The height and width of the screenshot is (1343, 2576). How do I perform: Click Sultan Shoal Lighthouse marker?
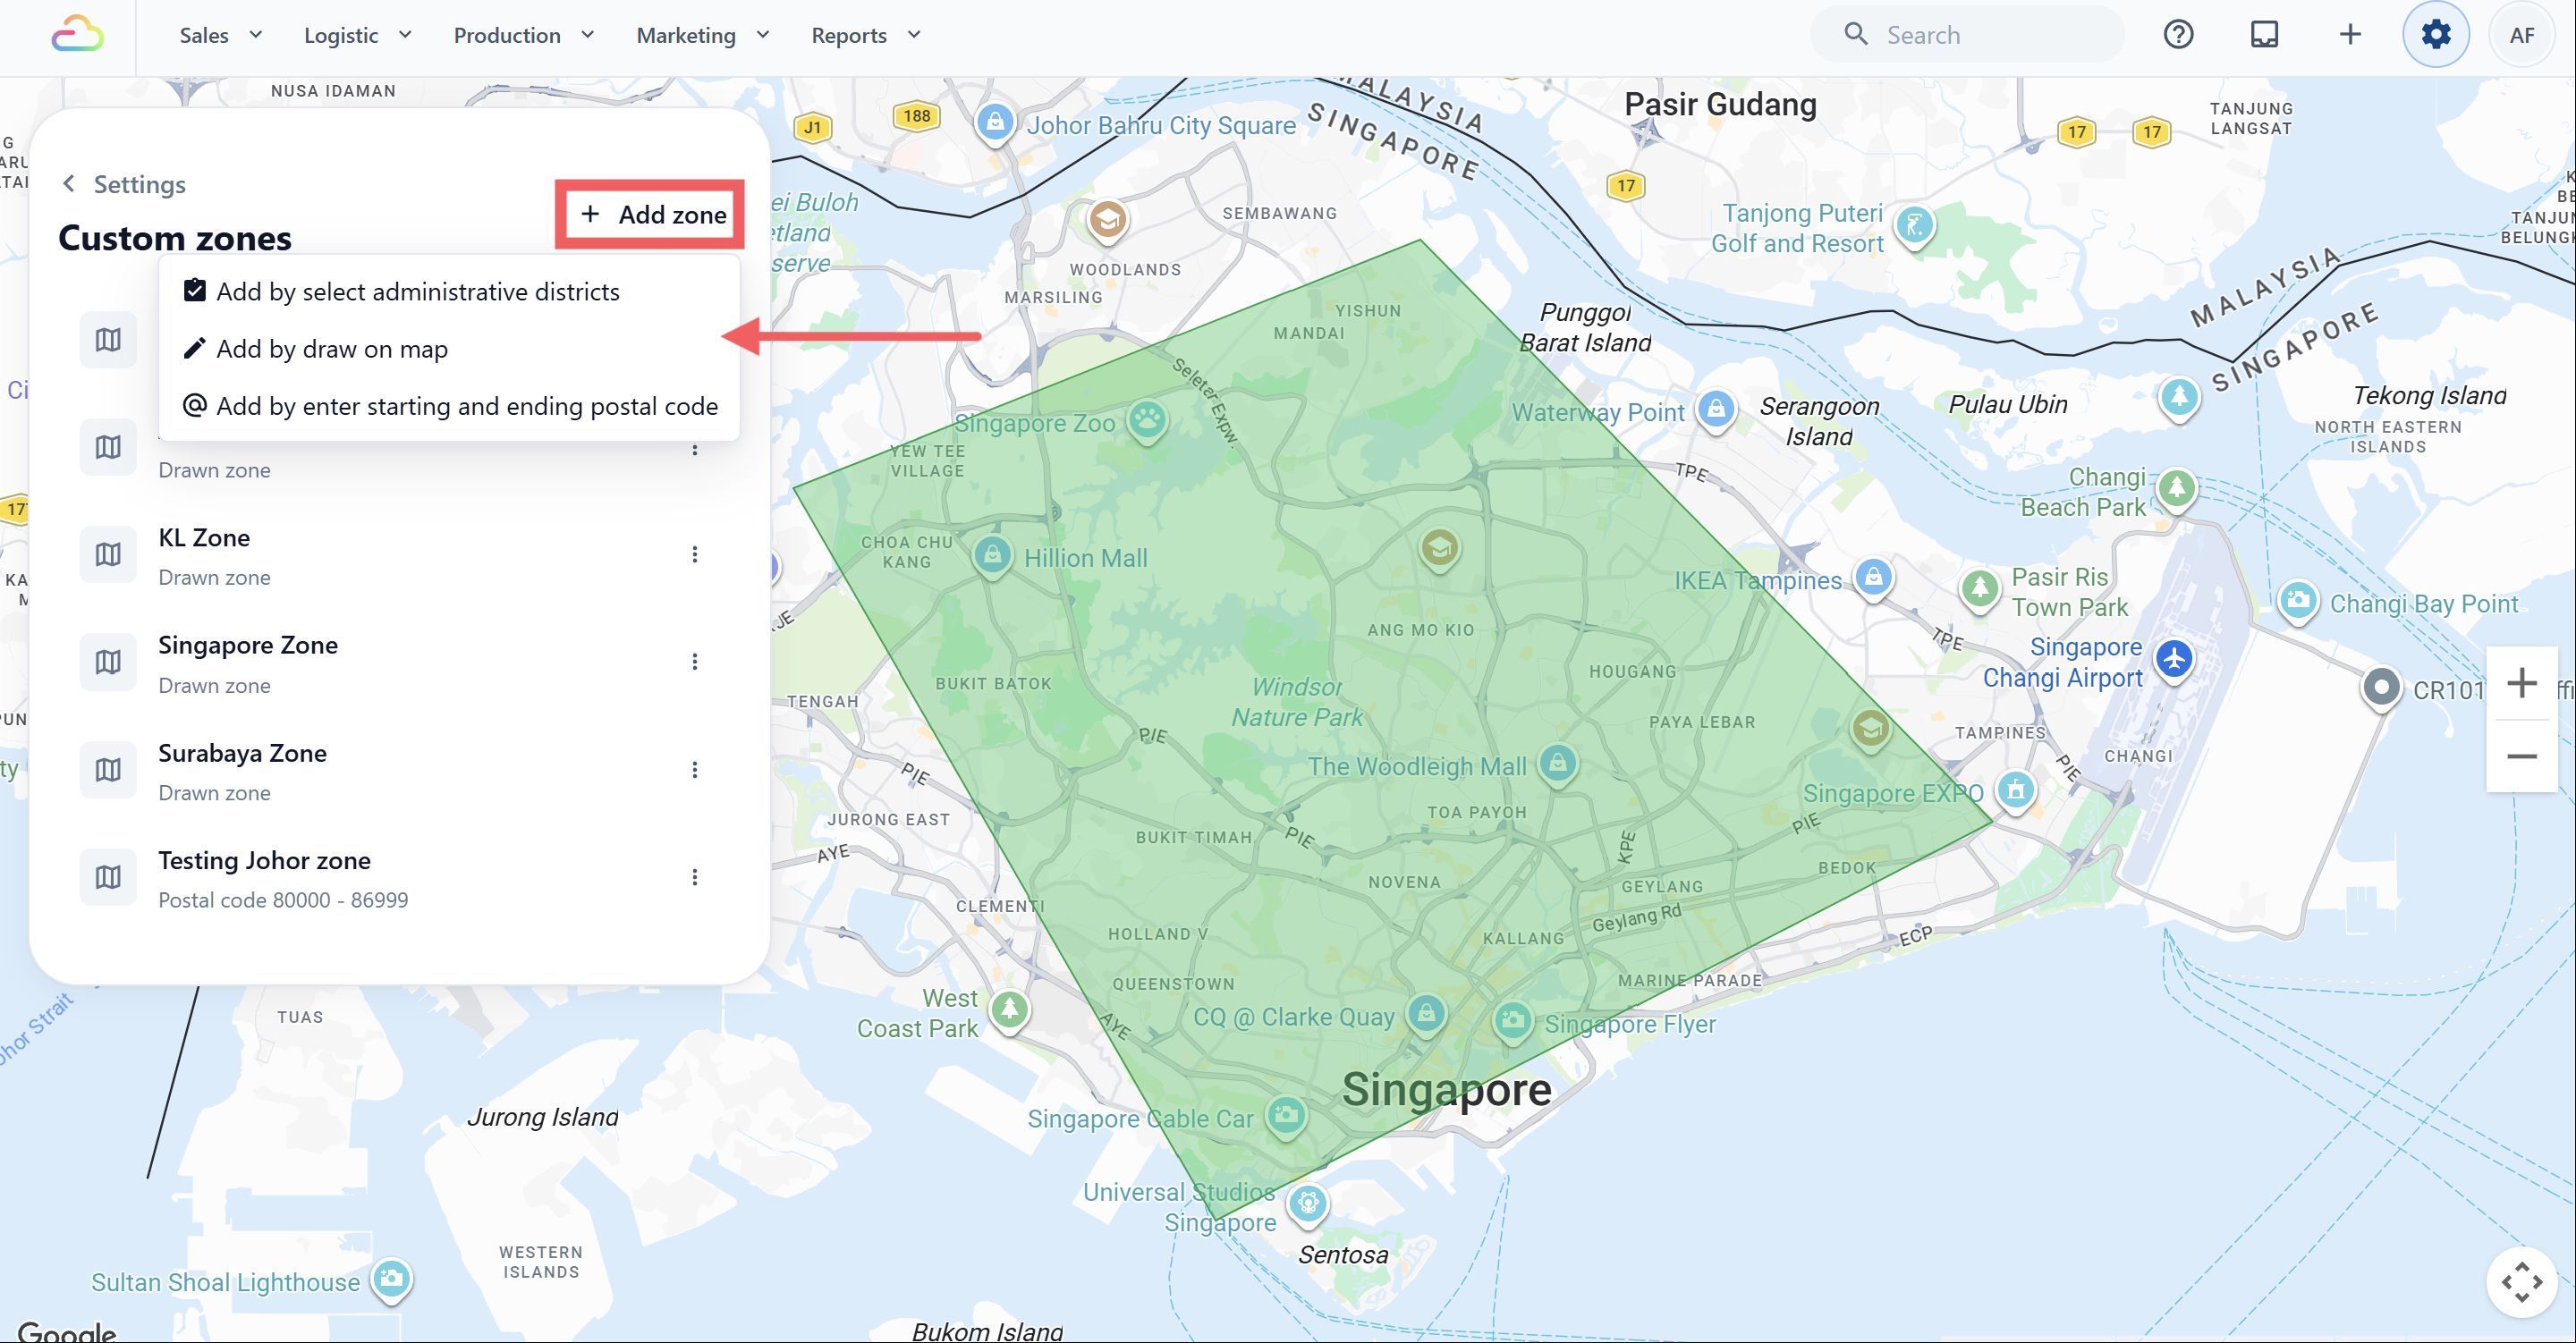click(x=391, y=1279)
